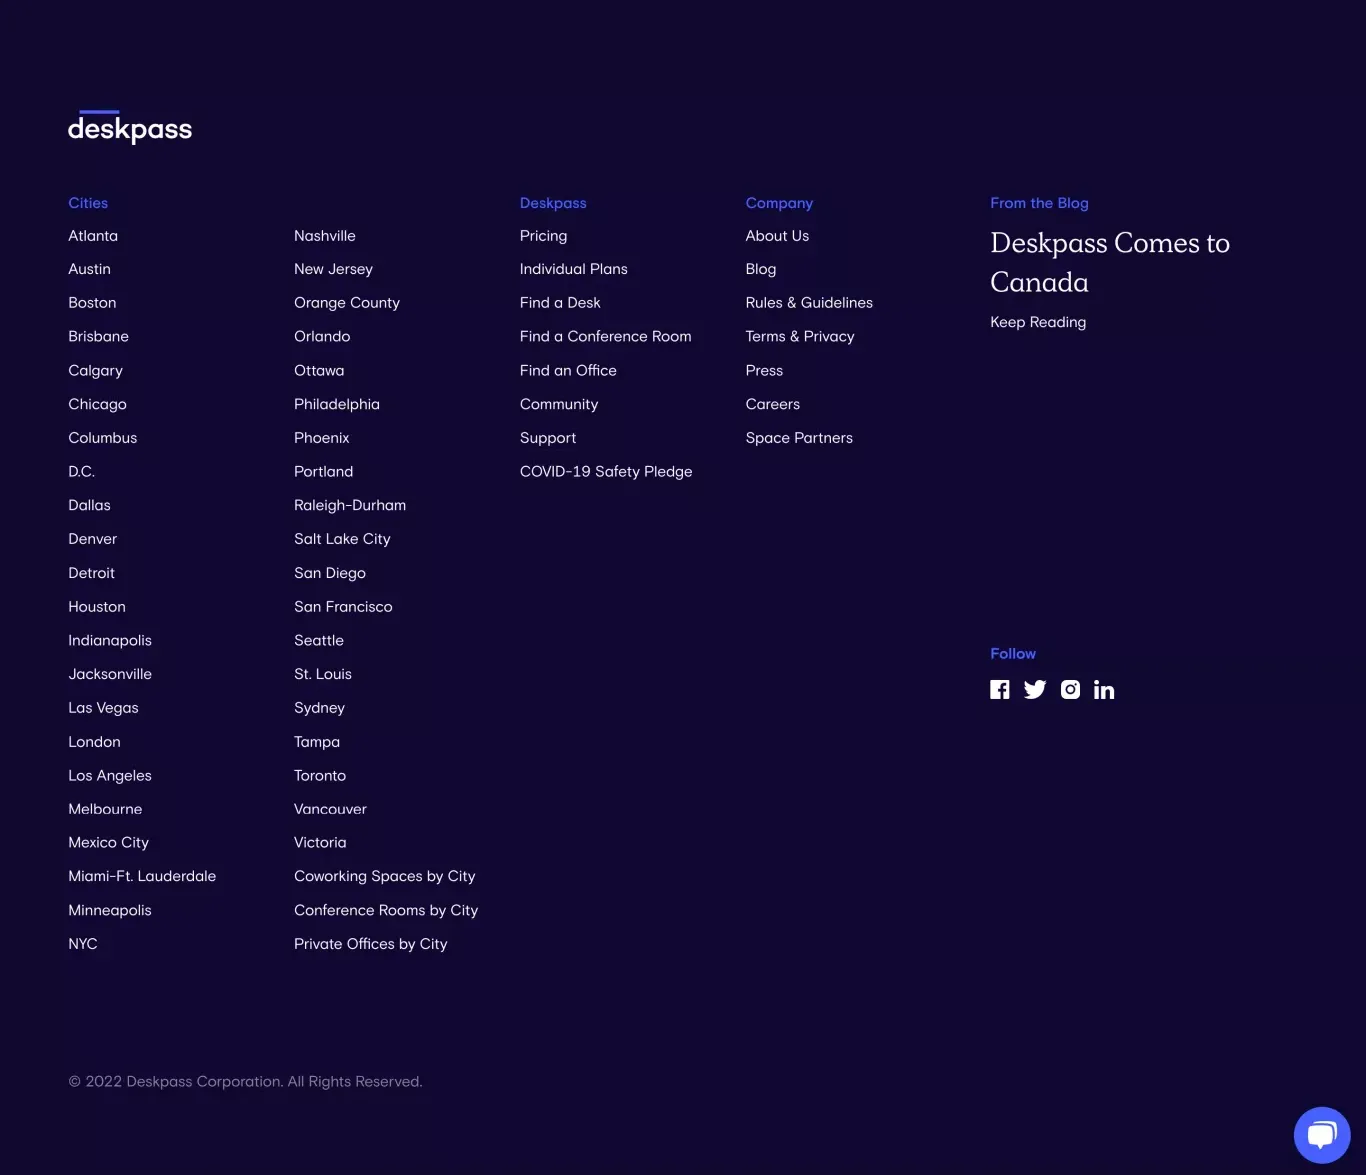Image resolution: width=1366 pixels, height=1175 pixels.
Task: Open Space Partners link
Action: click(799, 438)
